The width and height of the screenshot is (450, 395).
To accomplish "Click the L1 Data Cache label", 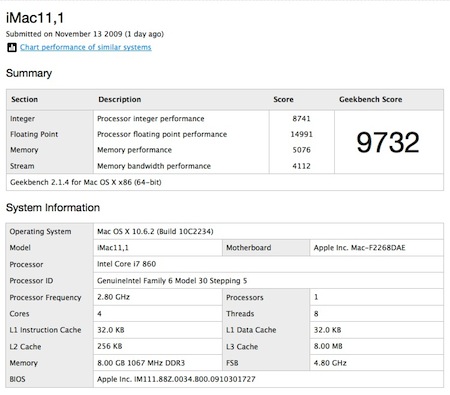I will [251, 330].
